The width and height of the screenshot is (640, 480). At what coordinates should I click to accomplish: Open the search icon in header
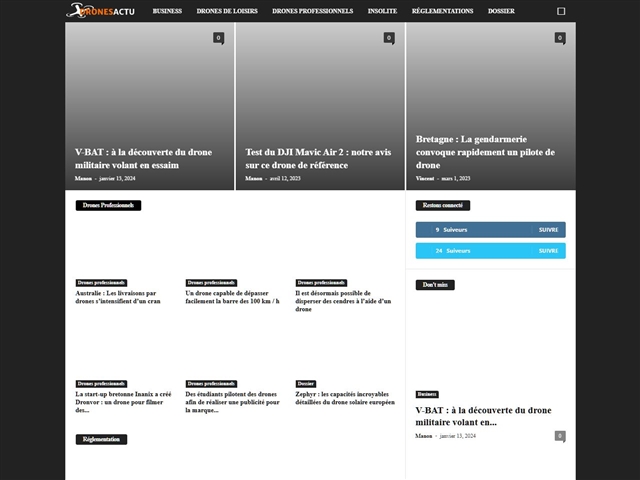pyautogui.click(x=561, y=11)
